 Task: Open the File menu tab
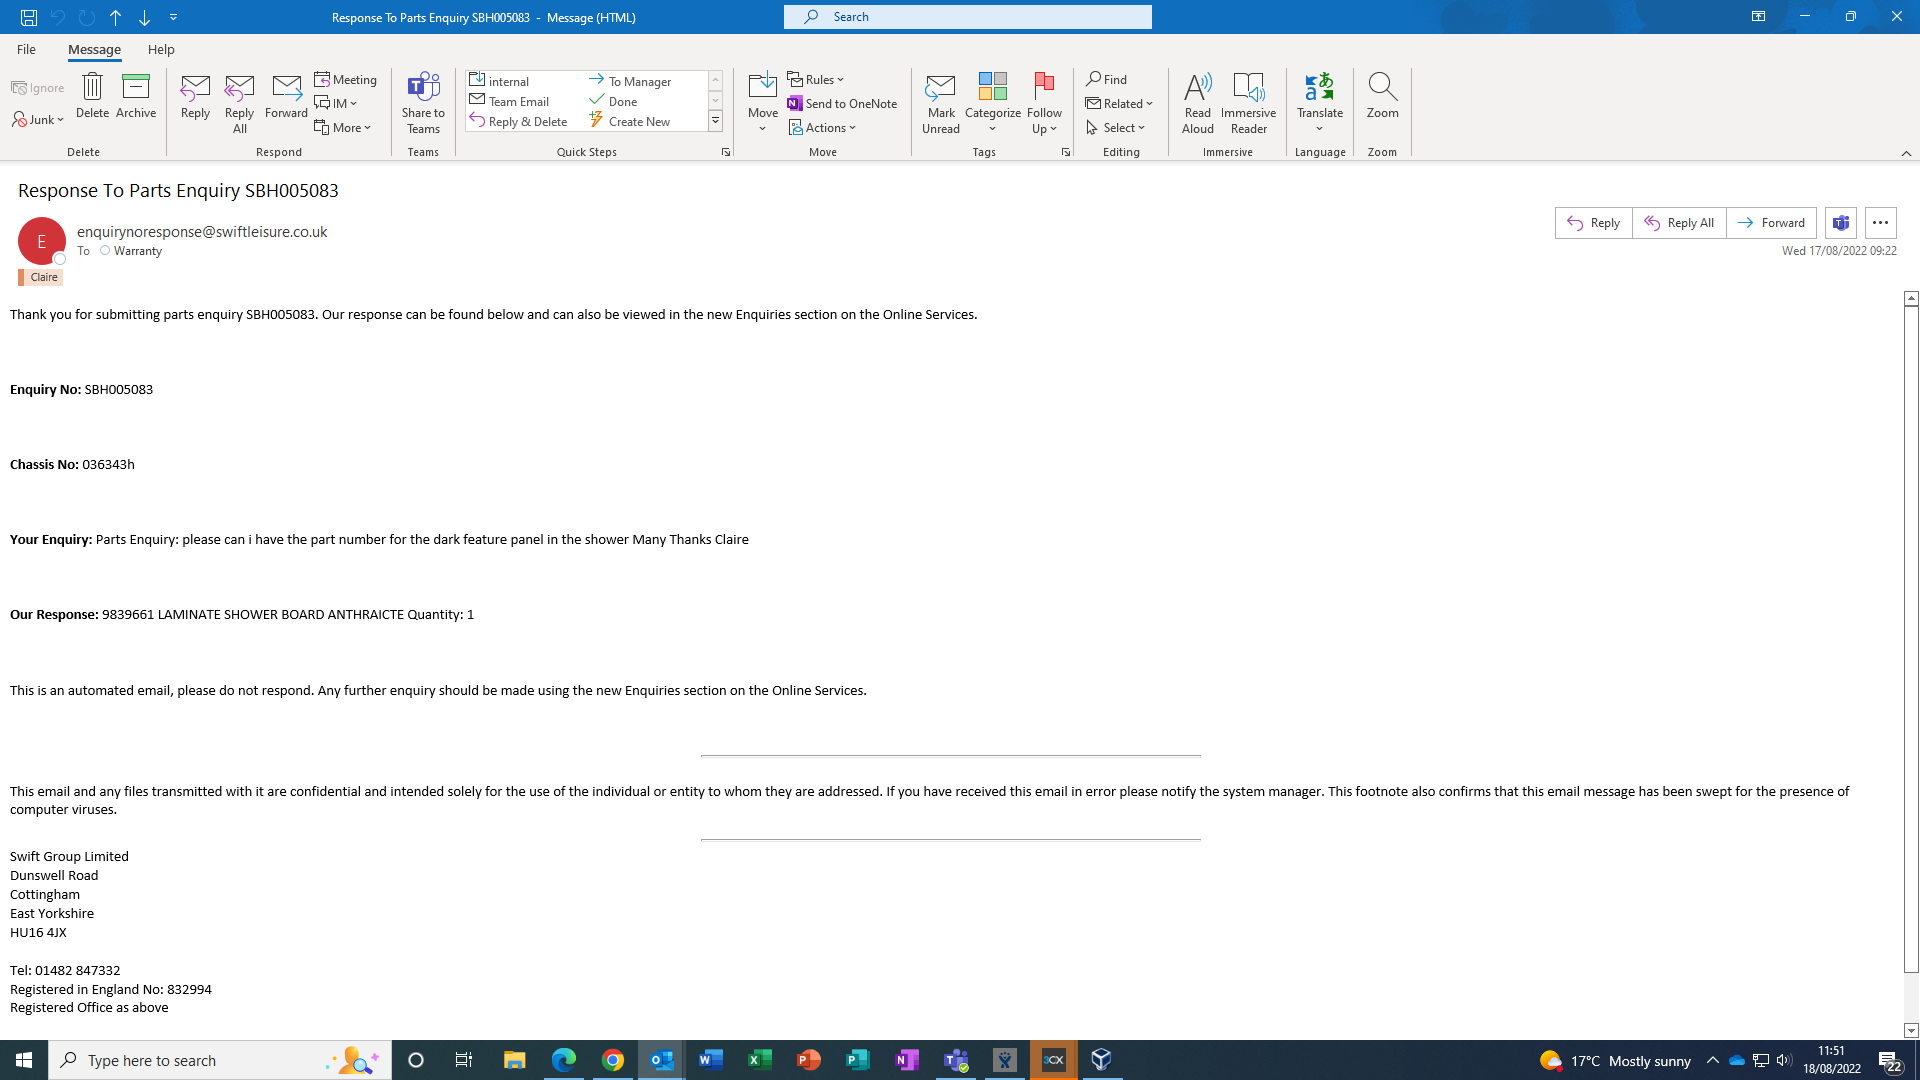tap(26, 49)
